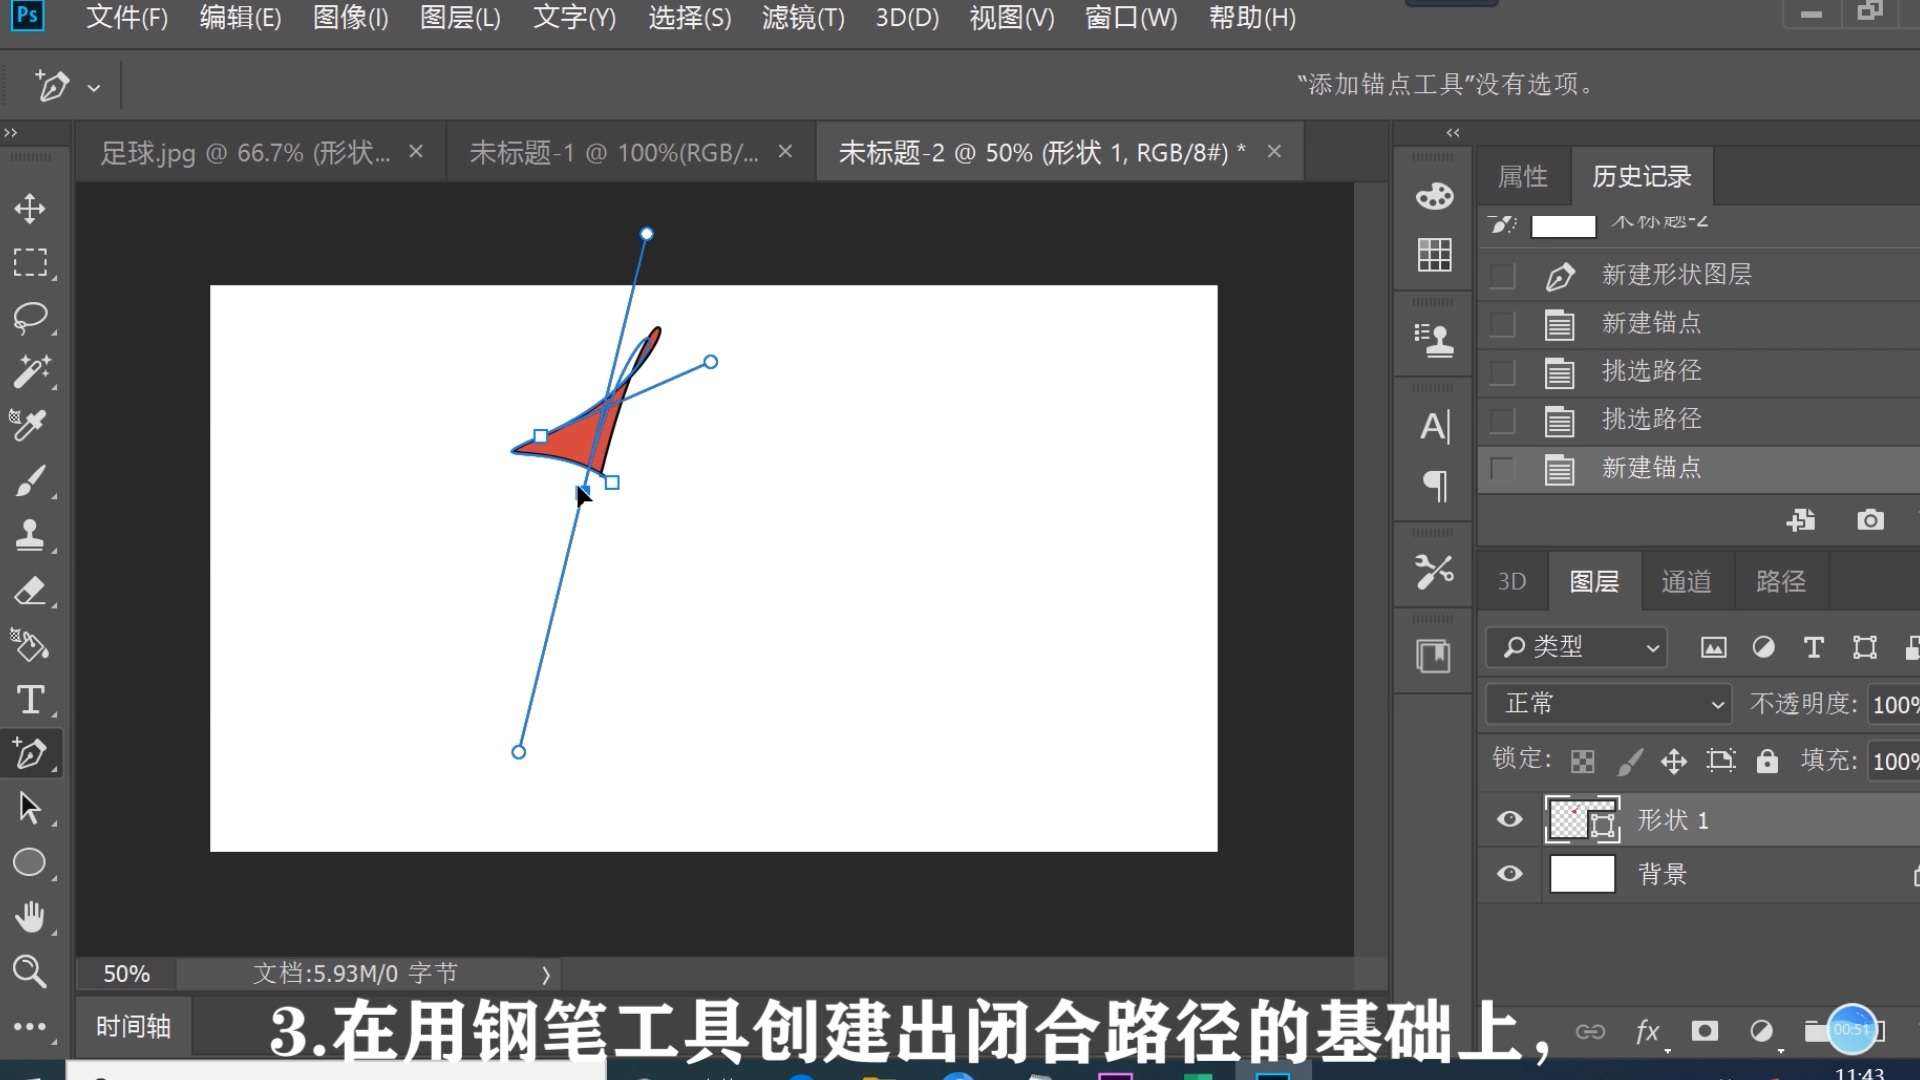The width and height of the screenshot is (1920, 1080).
Task: Select the Path Selection arrow tool
Action: [x=30, y=808]
